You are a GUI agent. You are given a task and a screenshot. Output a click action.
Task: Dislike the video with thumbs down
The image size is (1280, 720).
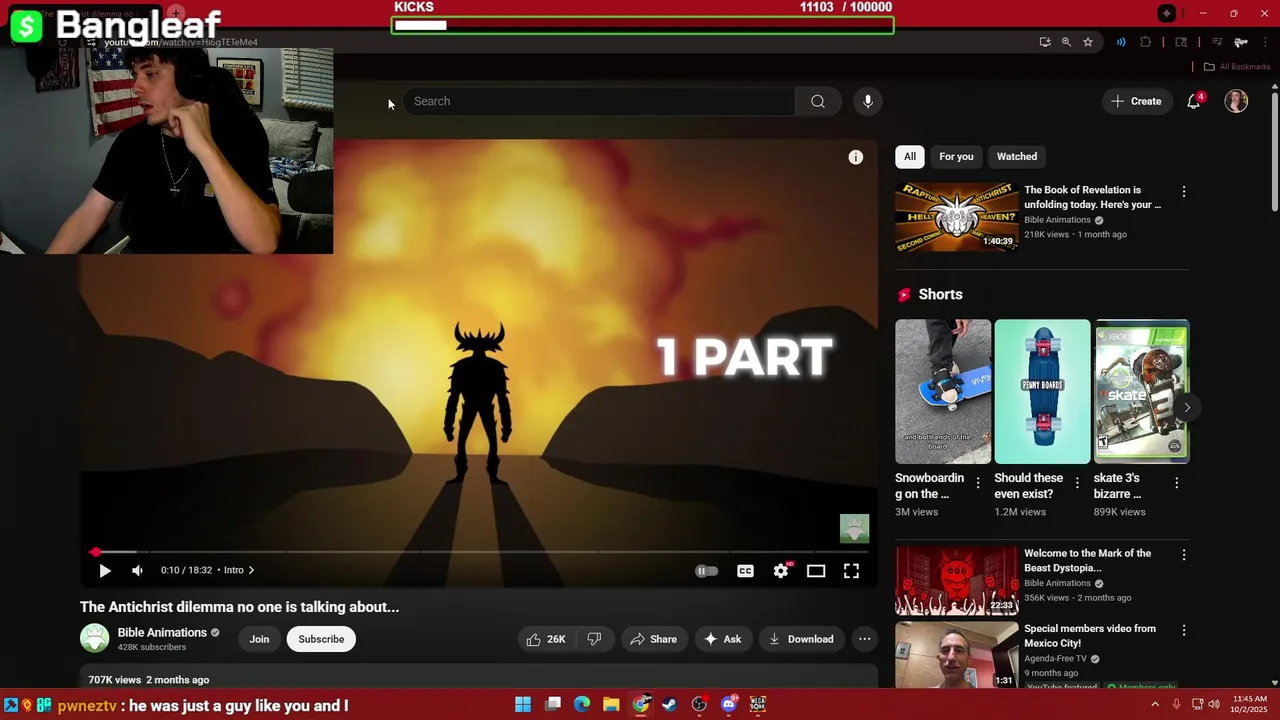pos(594,639)
